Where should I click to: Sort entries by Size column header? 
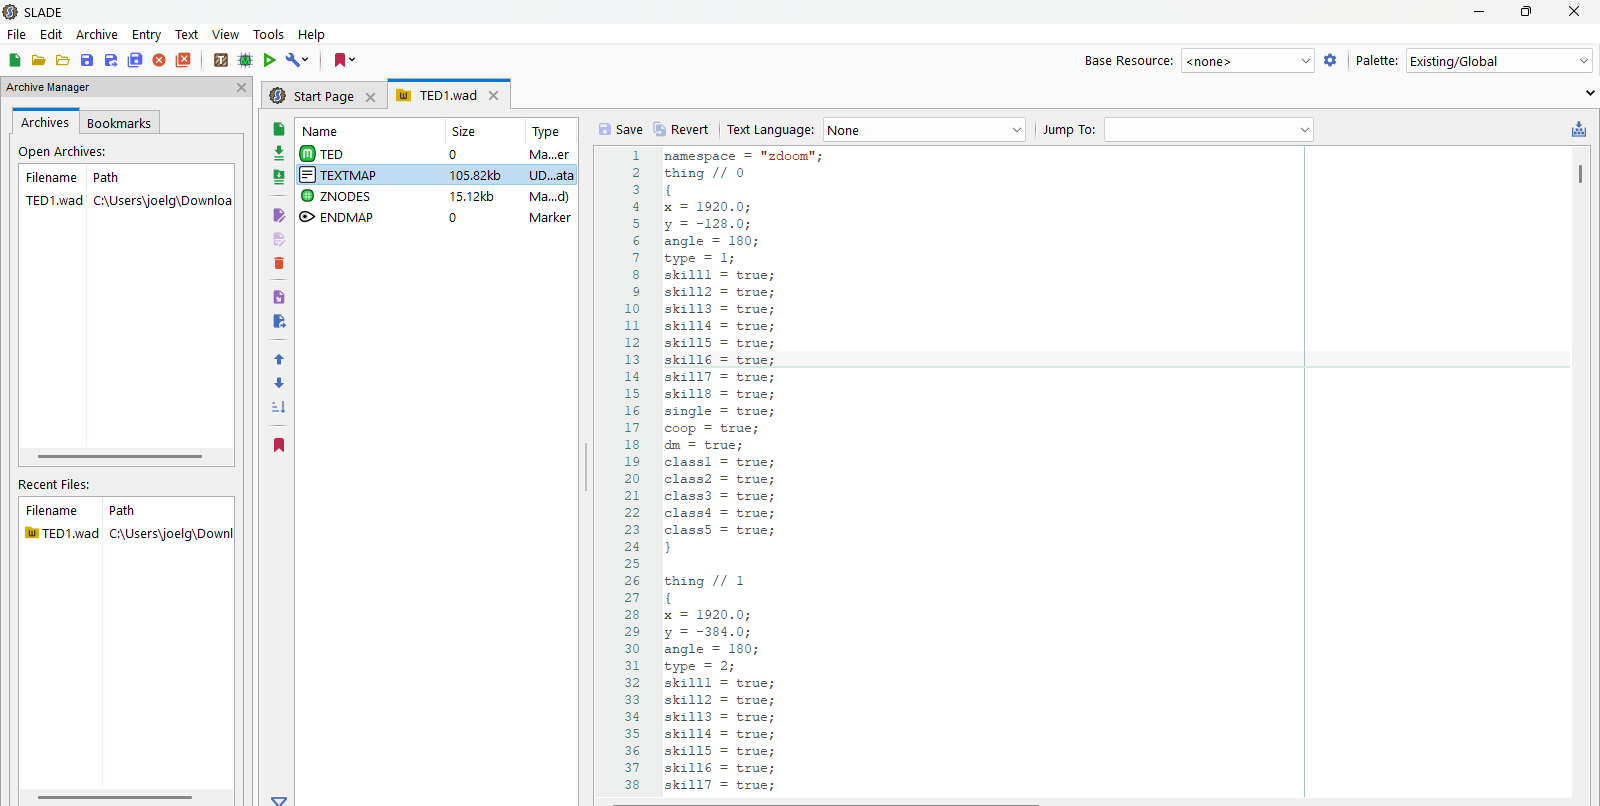(x=485, y=131)
